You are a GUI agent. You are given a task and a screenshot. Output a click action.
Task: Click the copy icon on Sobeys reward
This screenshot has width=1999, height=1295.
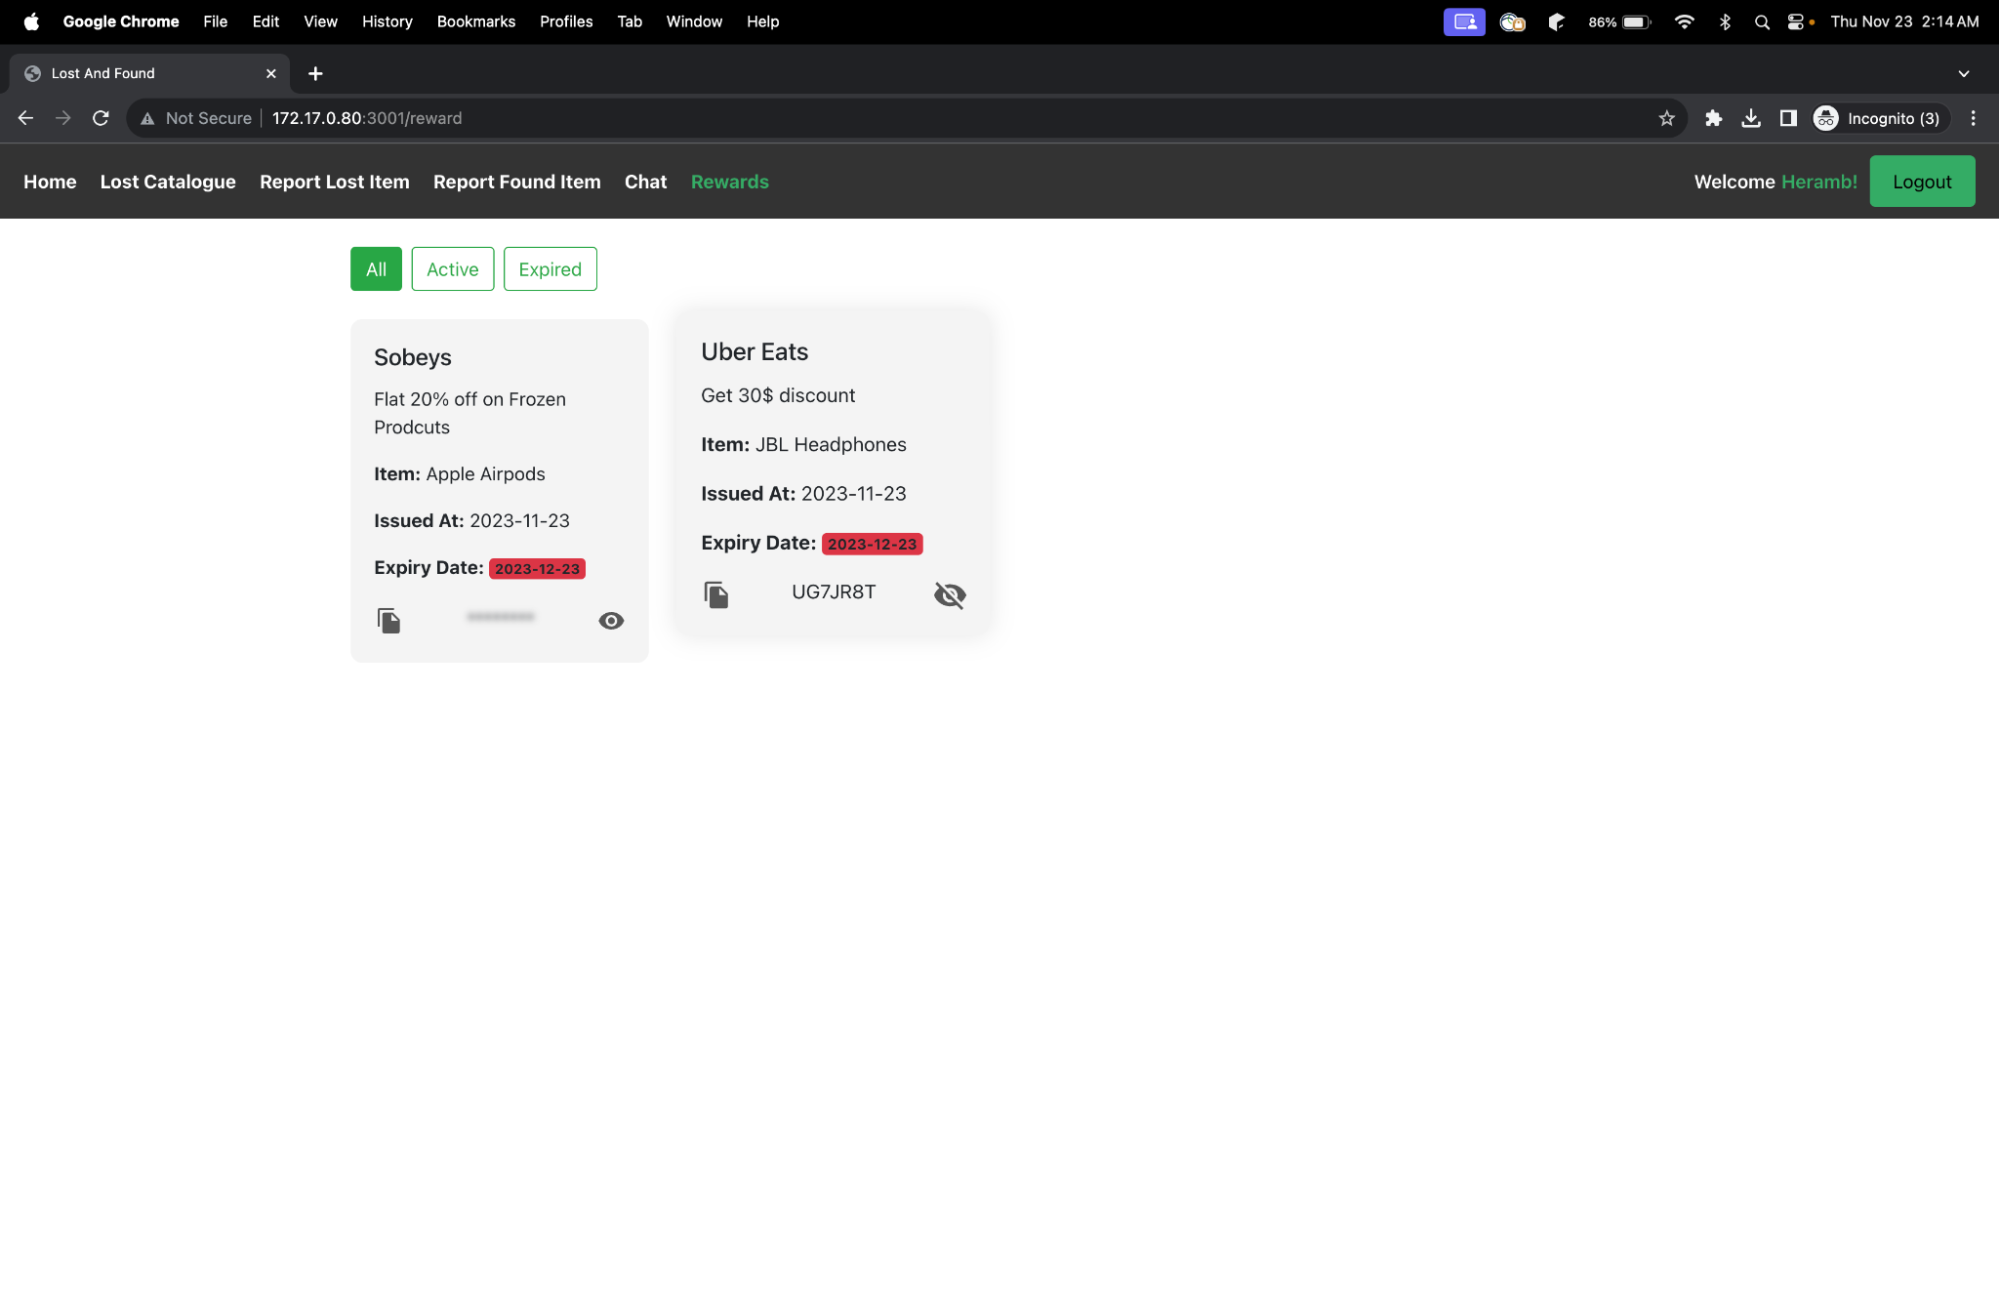(x=388, y=619)
